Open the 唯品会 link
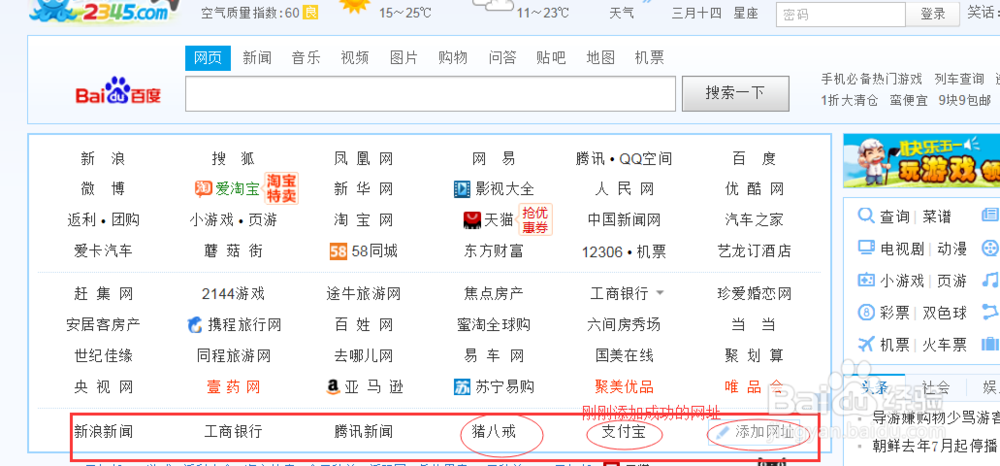This screenshot has width=1000, height=466. coord(754,386)
